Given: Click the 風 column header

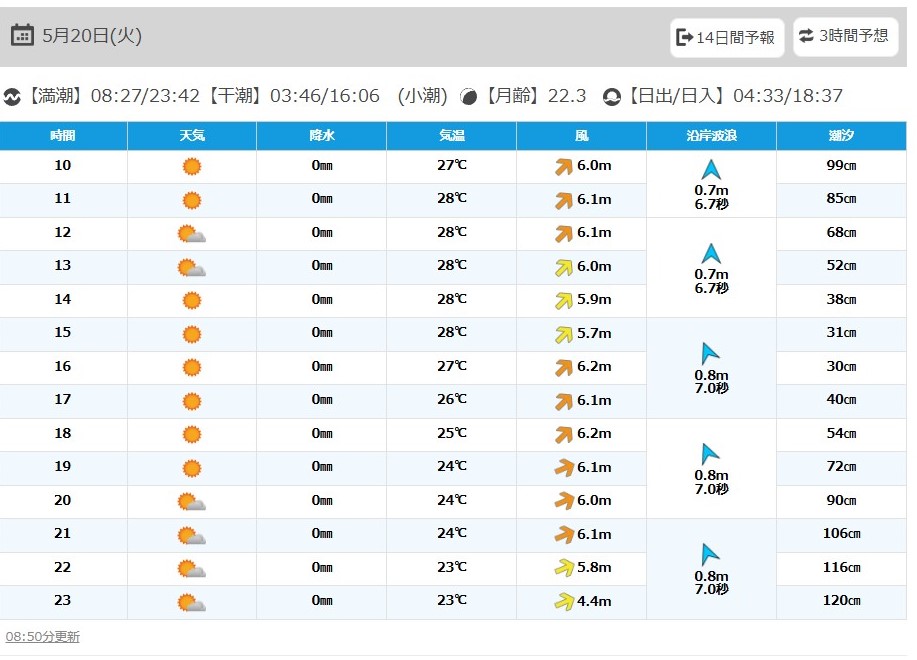Looking at the screenshot, I should click(x=581, y=136).
